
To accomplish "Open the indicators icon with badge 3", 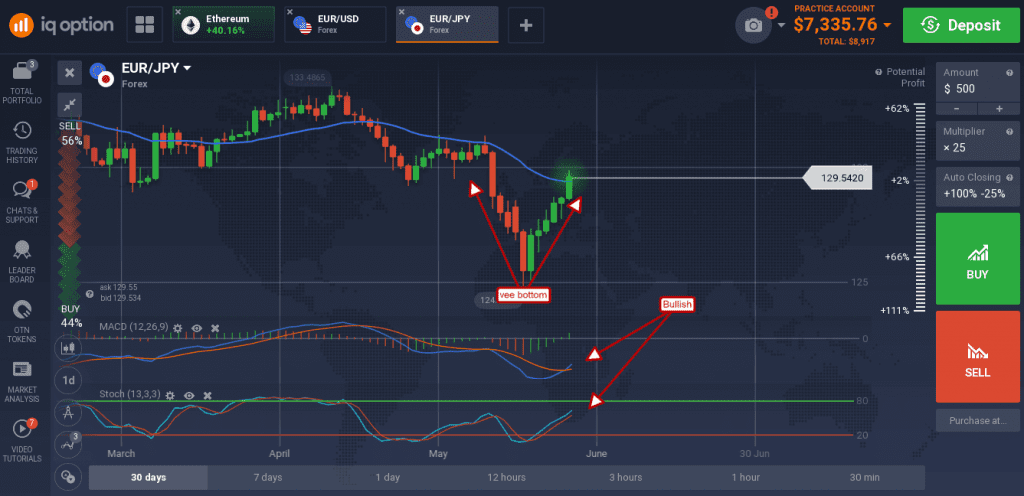I will pos(68,444).
